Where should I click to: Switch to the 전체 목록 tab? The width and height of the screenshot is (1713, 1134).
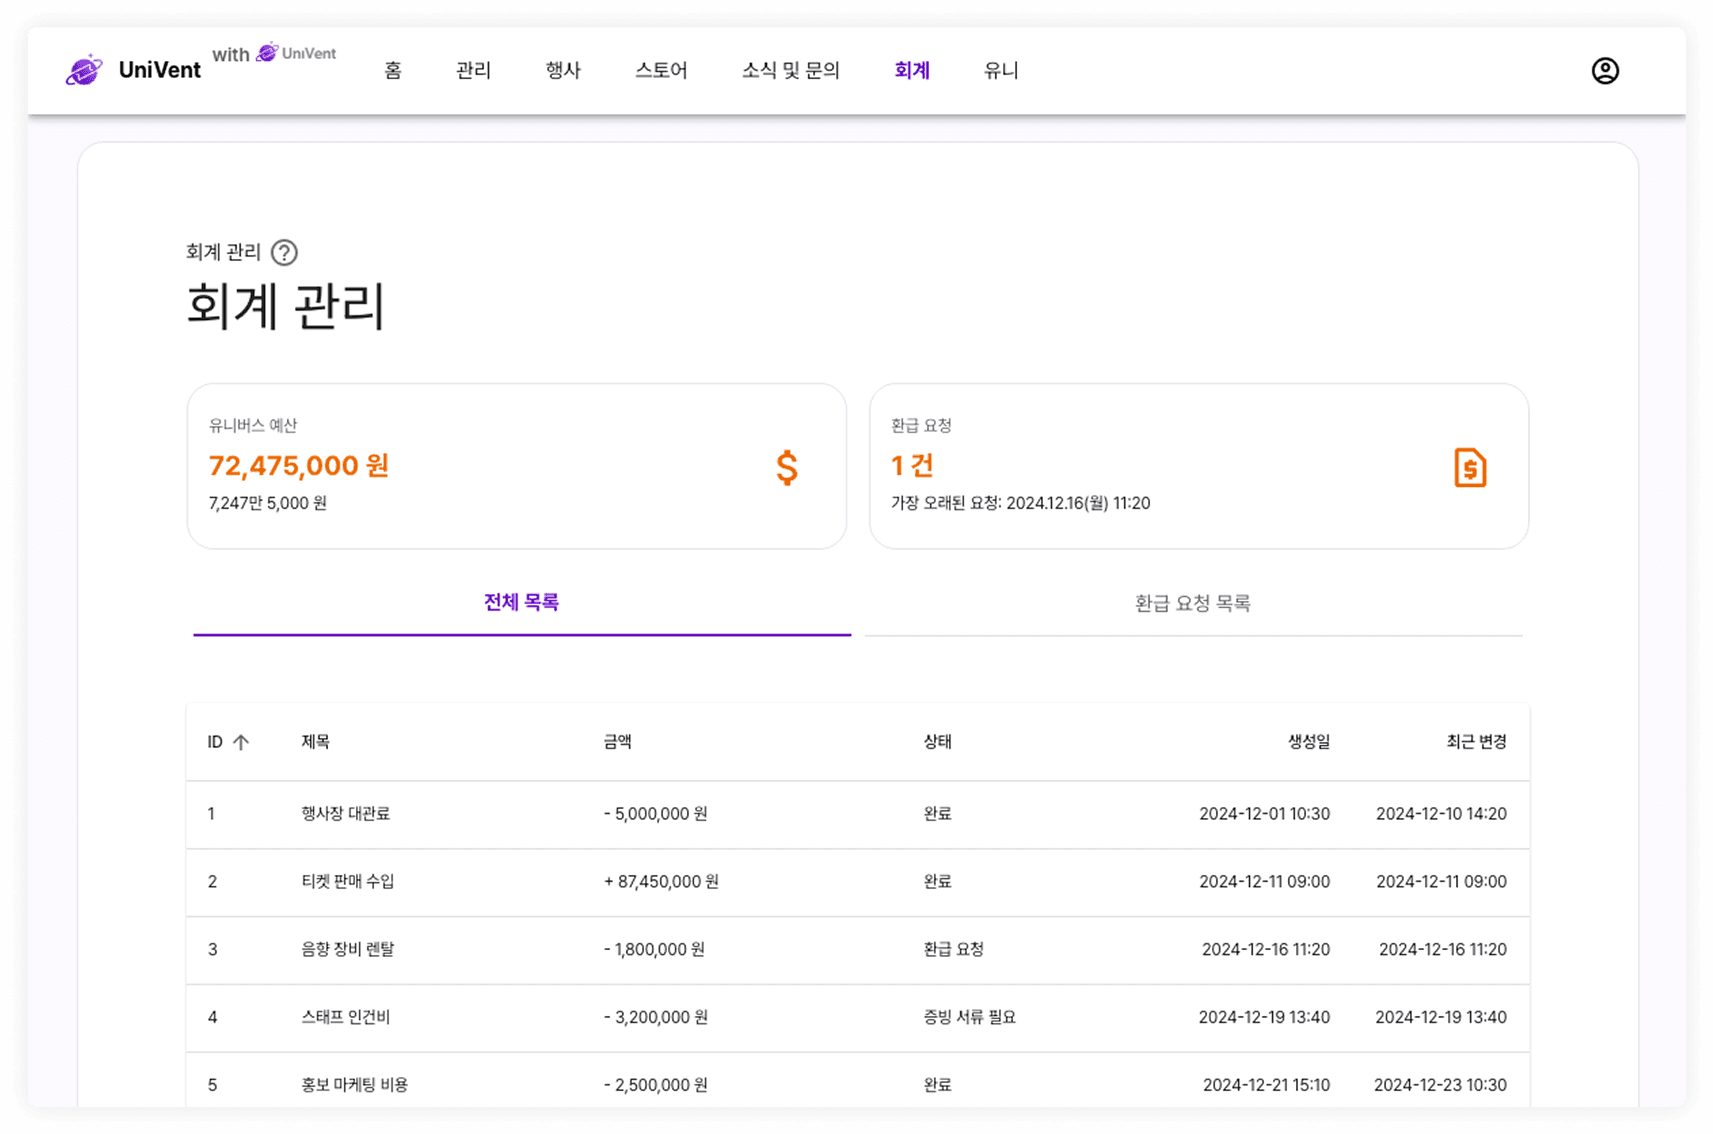pos(522,603)
